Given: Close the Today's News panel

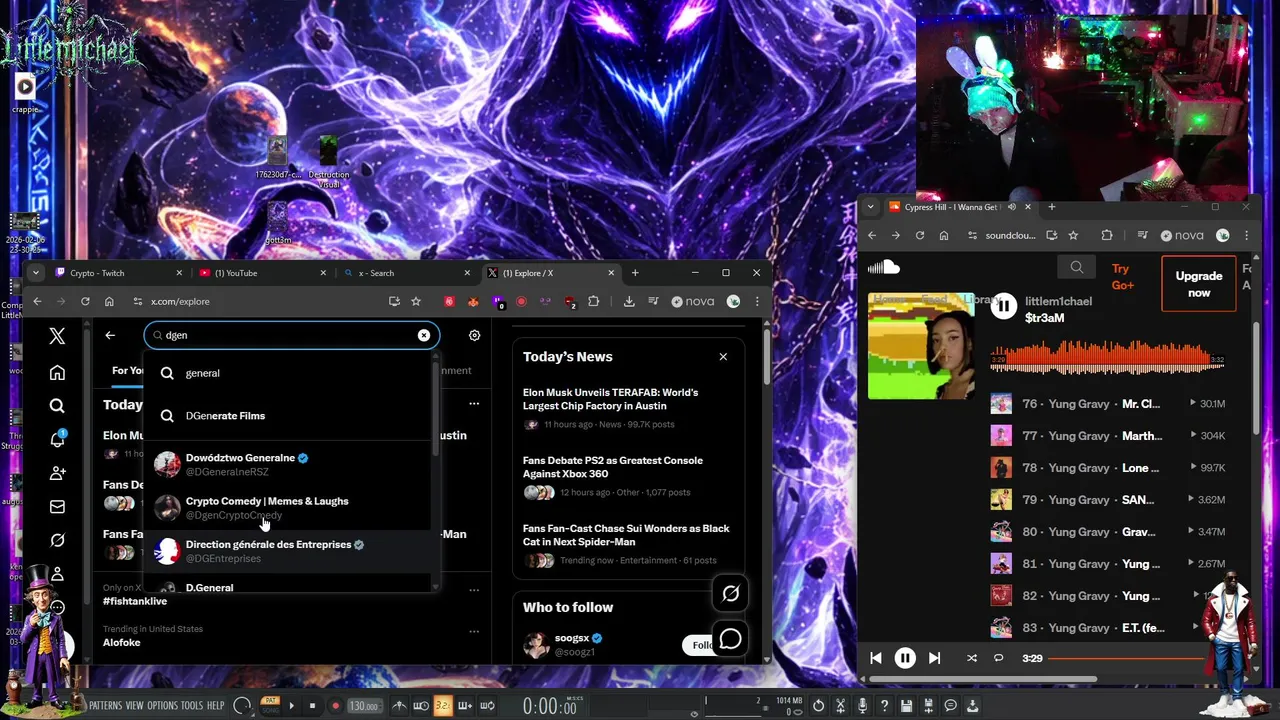Looking at the screenshot, I should 723,357.
